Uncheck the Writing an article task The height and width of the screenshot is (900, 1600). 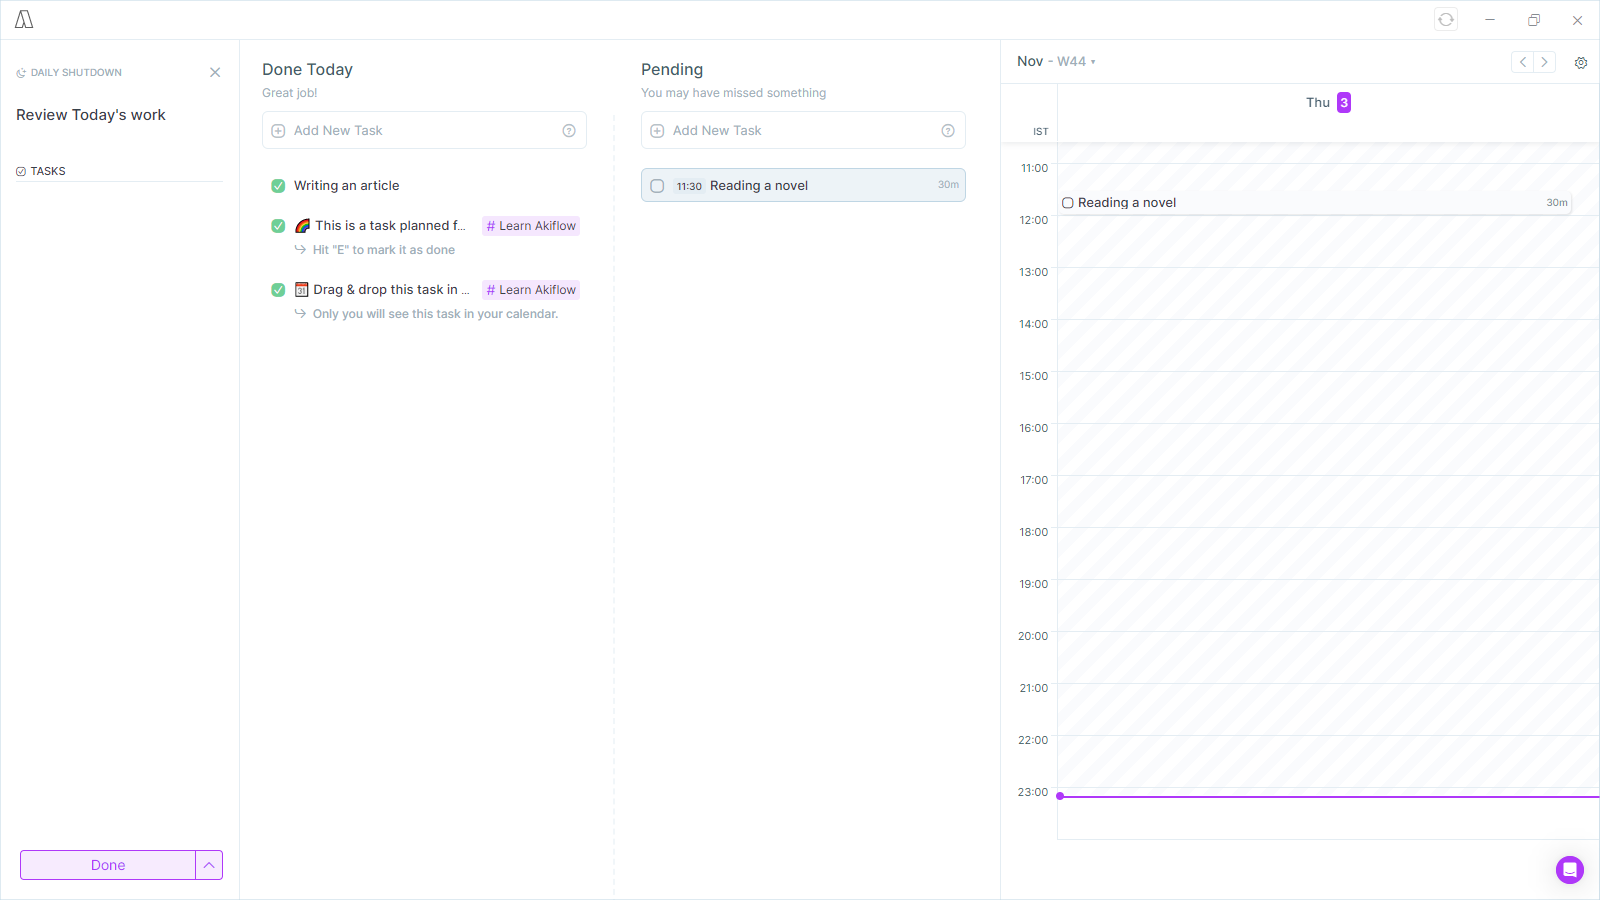[x=278, y=186]
